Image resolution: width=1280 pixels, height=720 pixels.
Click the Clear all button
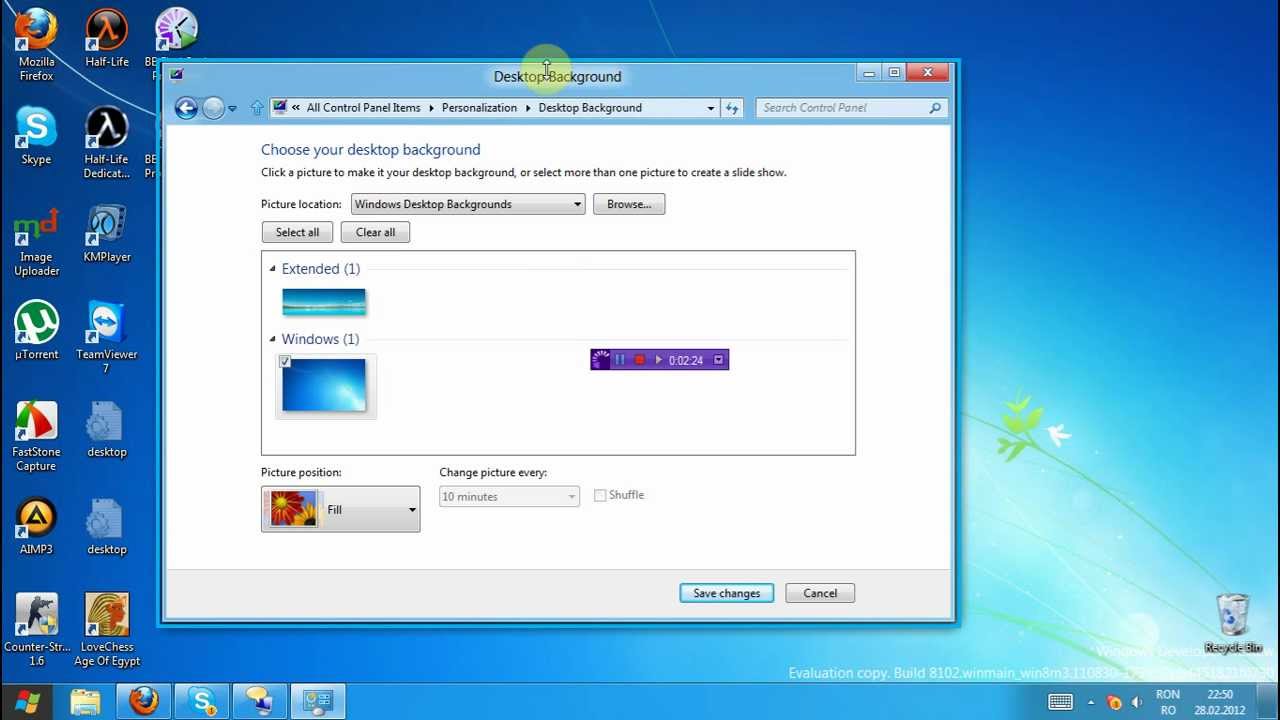click(375, 232)
